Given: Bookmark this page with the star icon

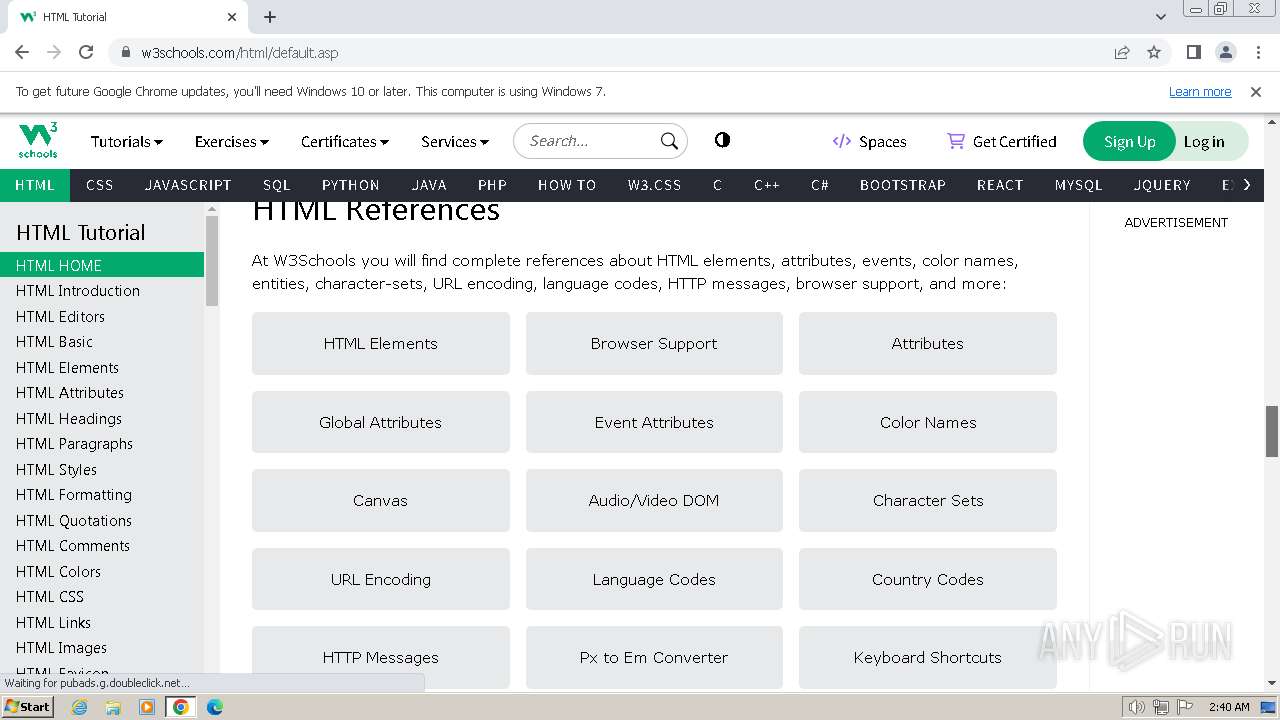Looking at the screenshot, I should (1154, 52).
